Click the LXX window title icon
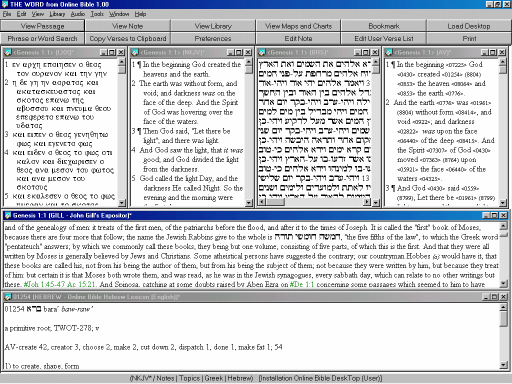Screen dimensions: 512x384 point(8,52)
